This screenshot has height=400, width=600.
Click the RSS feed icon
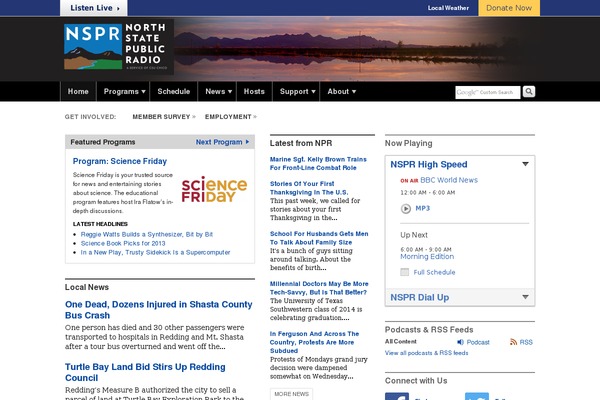point(512,342)
